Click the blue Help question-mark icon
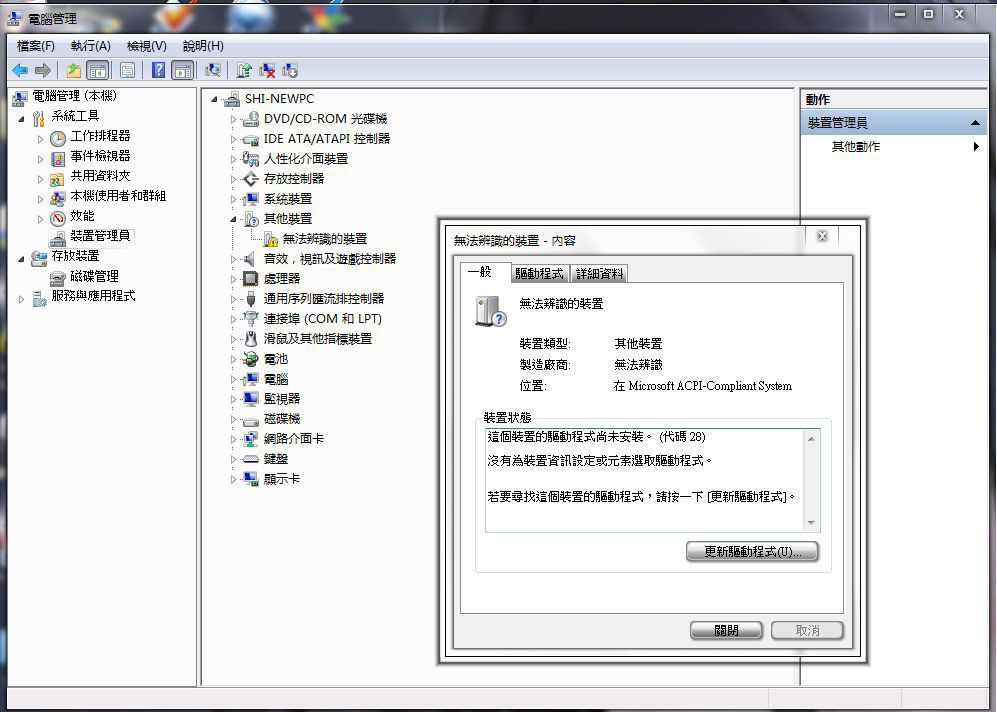The image size is (997, 712). coord(158,71)
